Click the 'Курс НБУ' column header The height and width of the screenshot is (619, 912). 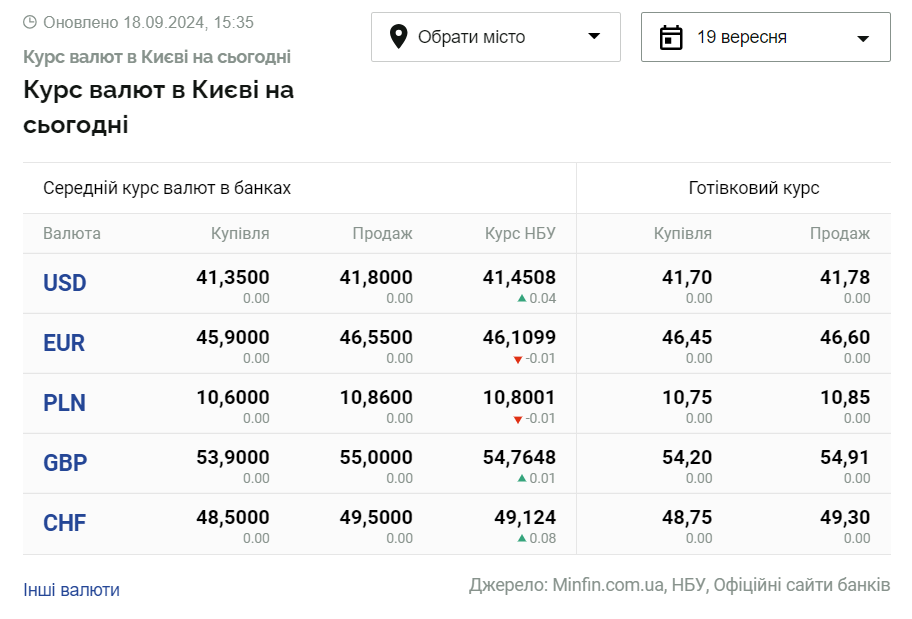click(520, 234)
